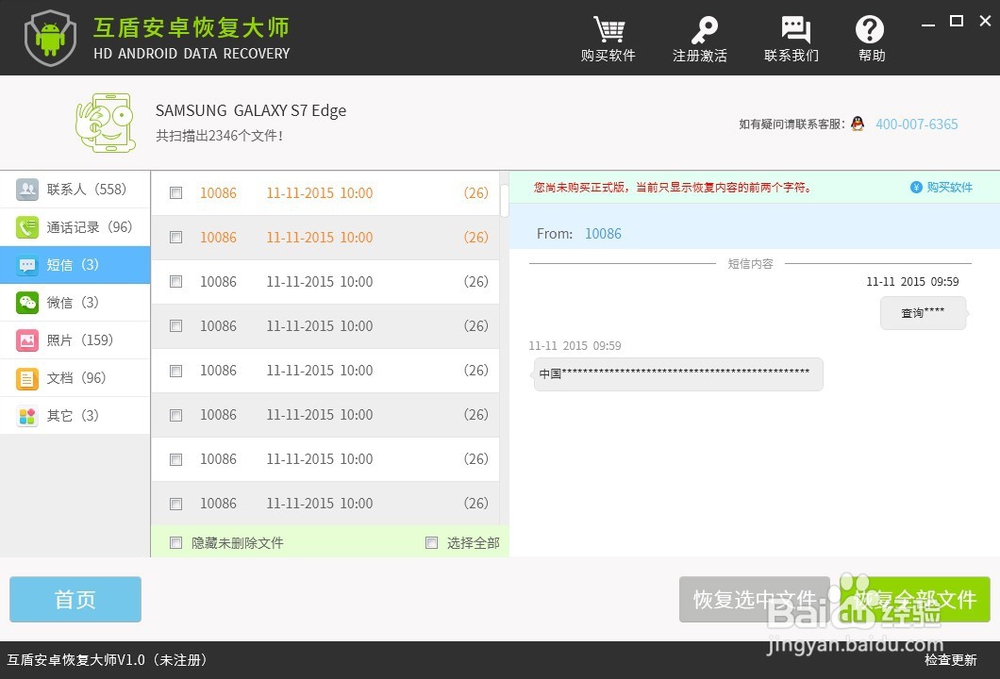Select the 微信 (3) category
This screenshot has height=679, width=1000.
[75, 302]
